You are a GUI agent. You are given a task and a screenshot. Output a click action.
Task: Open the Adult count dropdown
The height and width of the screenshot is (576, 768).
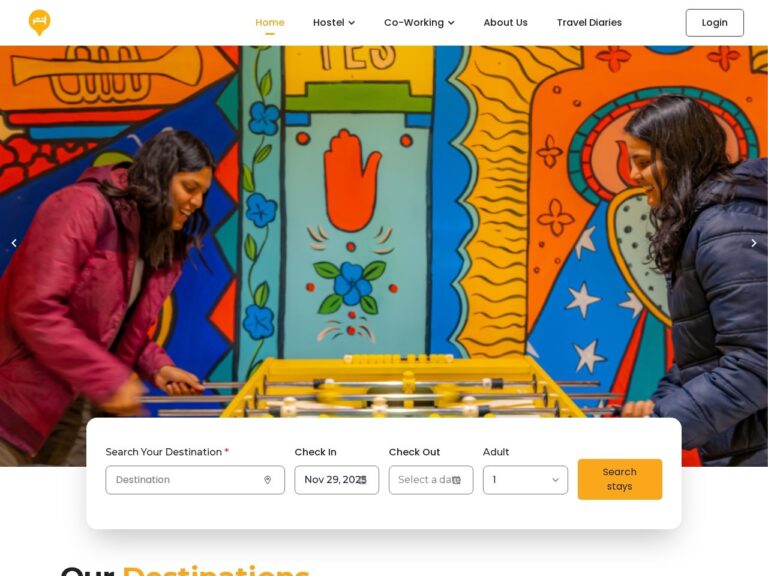tap(526, 480)
